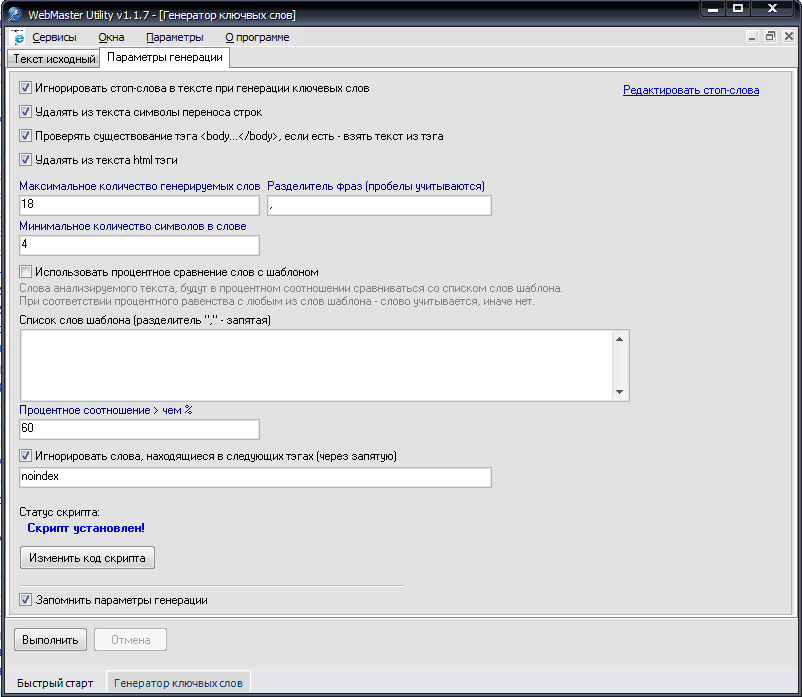Maximize the main application window
This screenshot has width=802, height=697.
coord(738,9)
